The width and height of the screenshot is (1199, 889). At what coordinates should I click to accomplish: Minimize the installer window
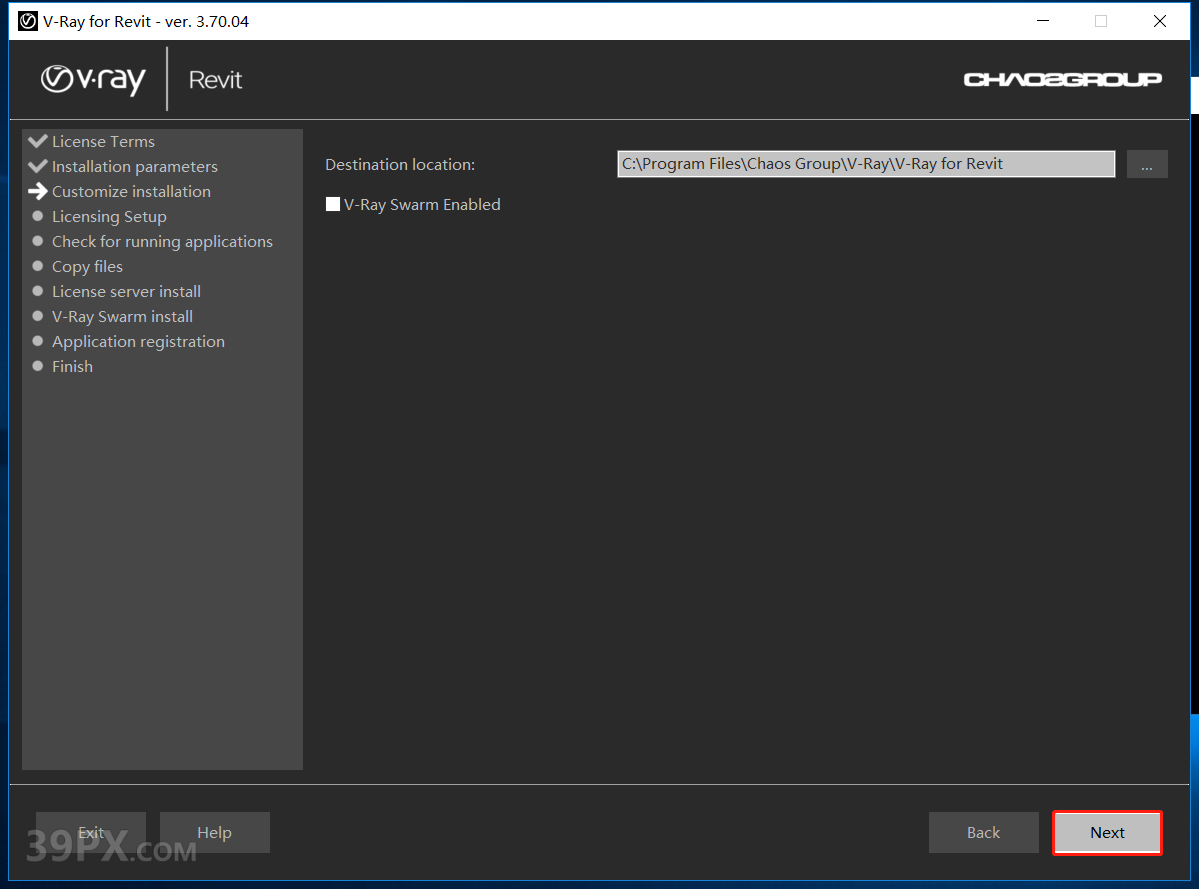click(1043, 21)
